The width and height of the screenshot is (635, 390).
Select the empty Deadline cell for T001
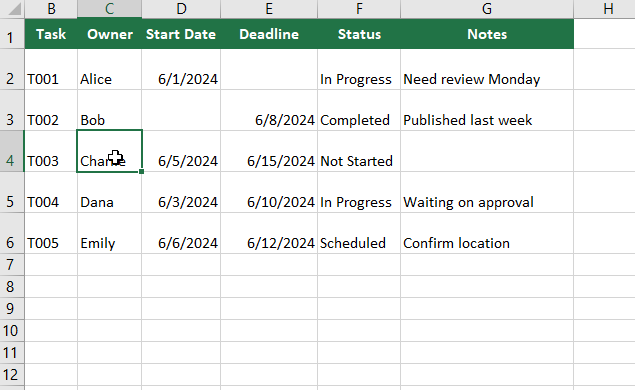(269, 69)
